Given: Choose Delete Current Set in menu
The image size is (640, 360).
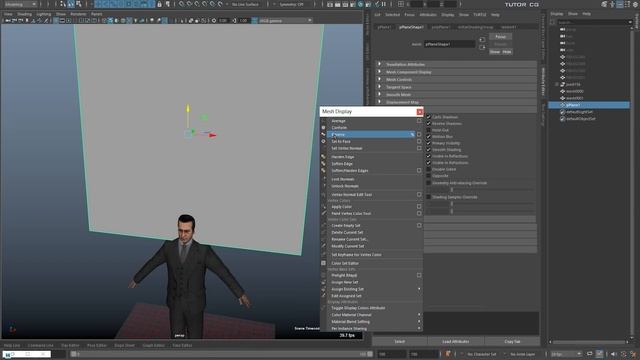Looking at the screenshot, I should [x=347, y=232].
